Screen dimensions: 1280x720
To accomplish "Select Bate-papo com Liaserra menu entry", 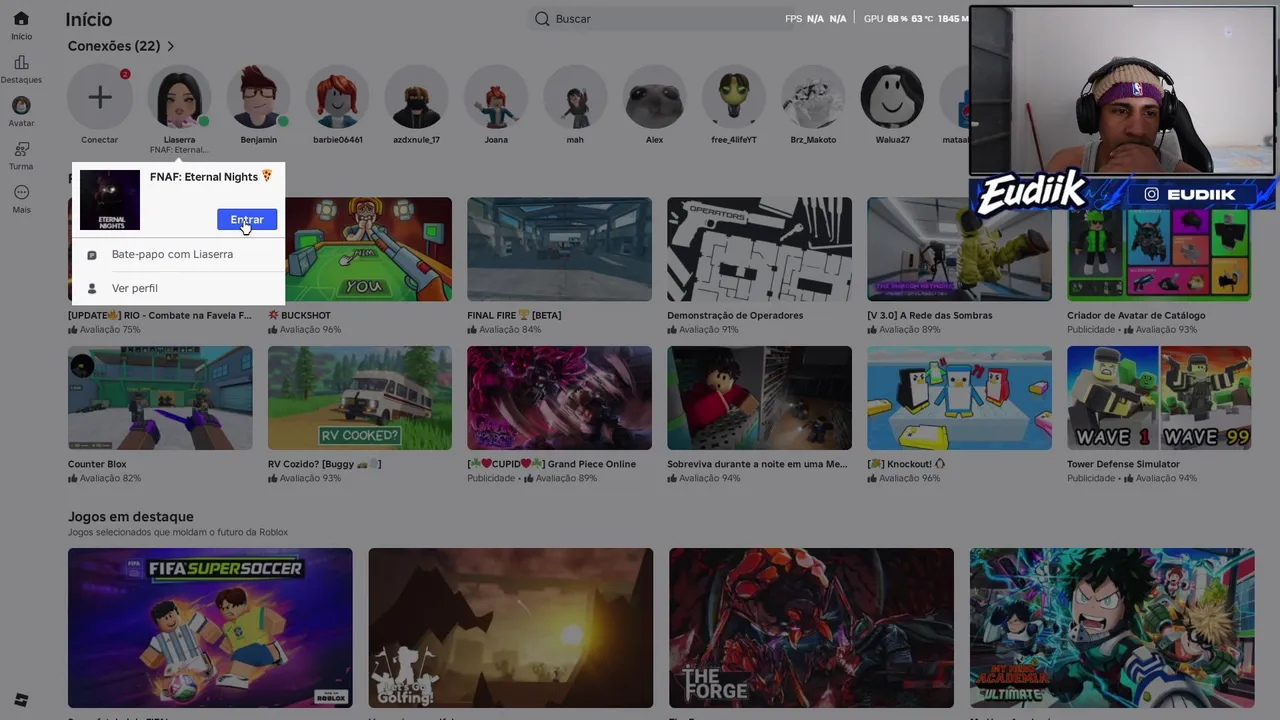I will pos(178,254).
